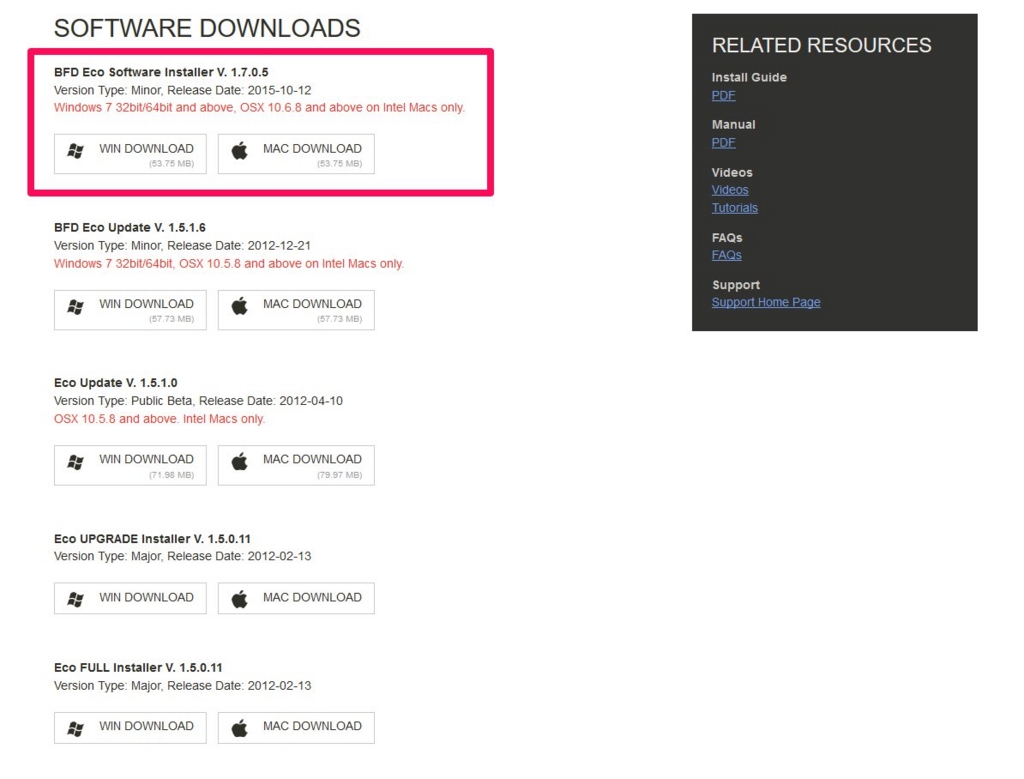Click Apple logo icon for Eco Update 1.5.1.0

click(x=240, y=462)
